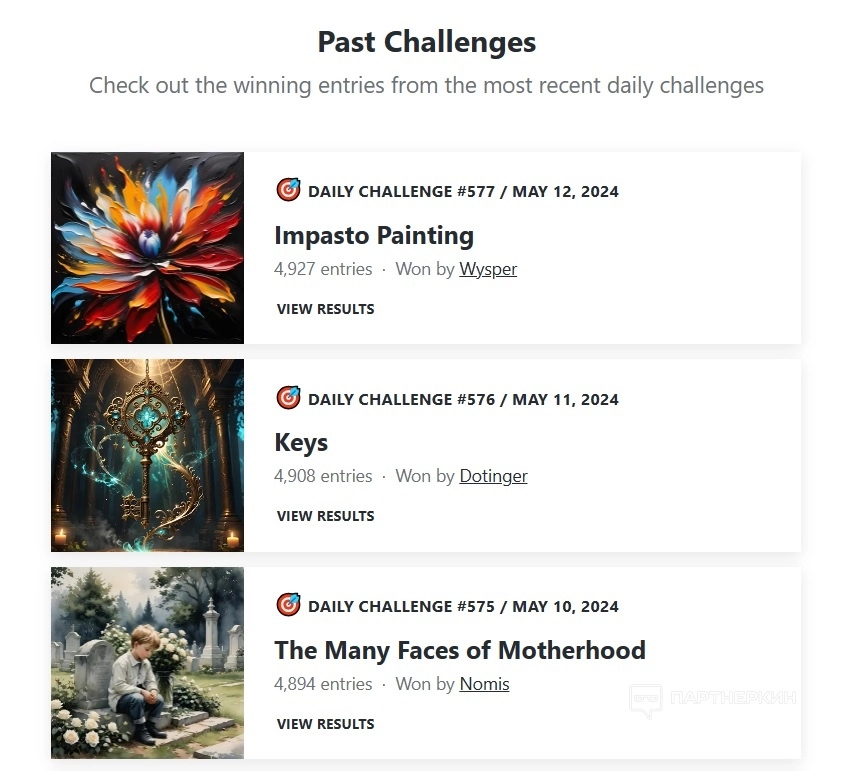Image resolution: width=847 pixels, height=771 pixels.
Task: Click the Past Challenges heading
Action: 427,42
